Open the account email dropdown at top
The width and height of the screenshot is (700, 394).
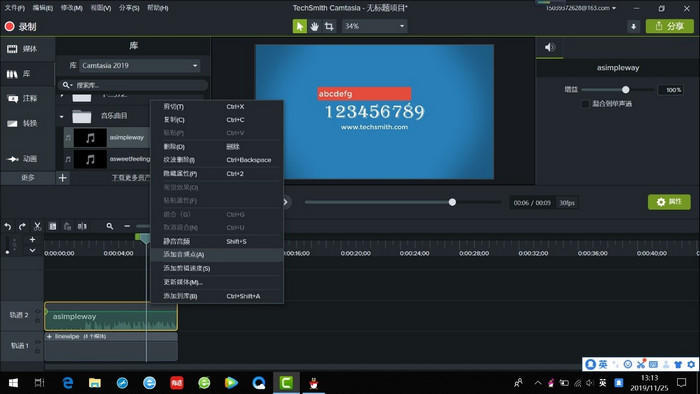[x=581, y=8]
